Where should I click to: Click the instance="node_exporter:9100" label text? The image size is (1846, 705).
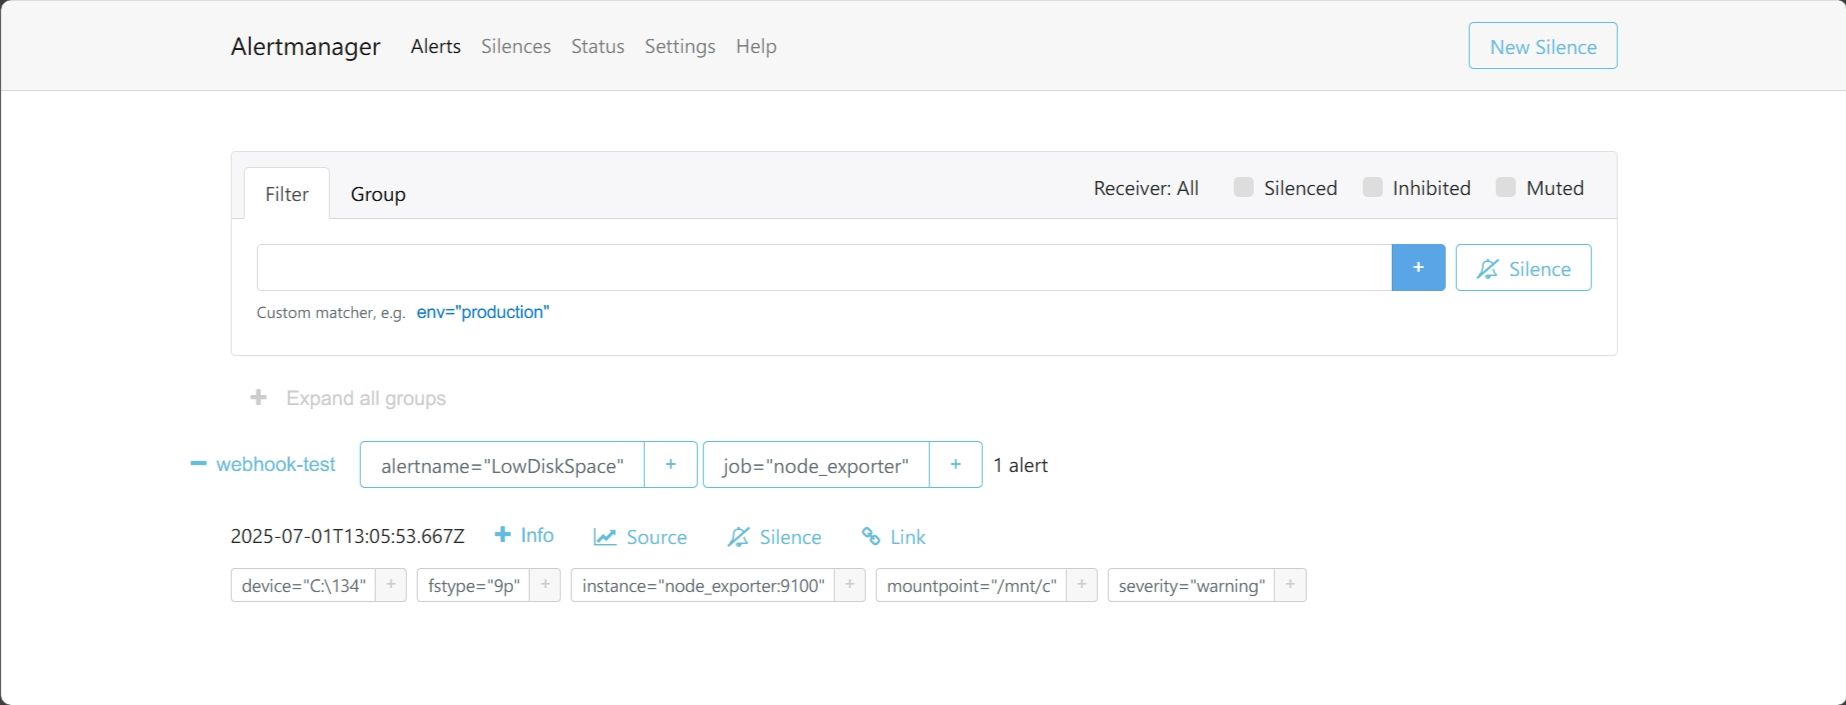pyautogui.click(x=703, y=585)
